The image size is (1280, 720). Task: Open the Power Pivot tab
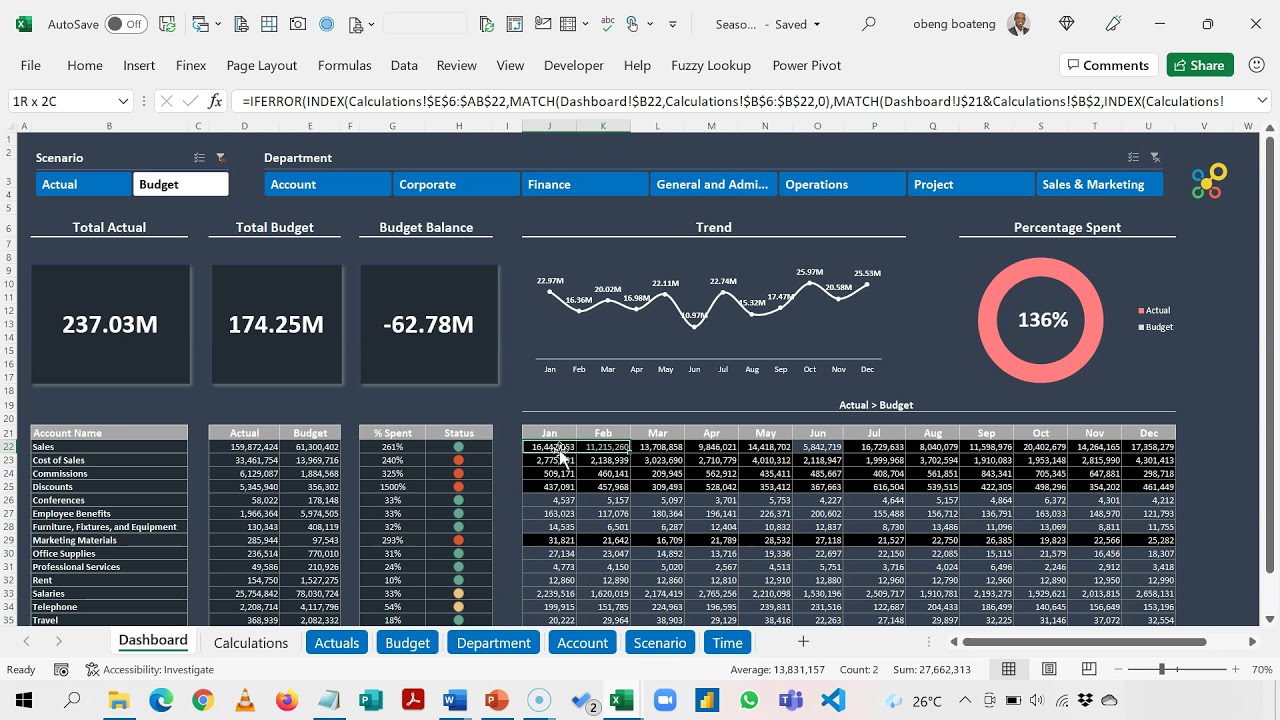pyautogui.click(x=807, y=65)
